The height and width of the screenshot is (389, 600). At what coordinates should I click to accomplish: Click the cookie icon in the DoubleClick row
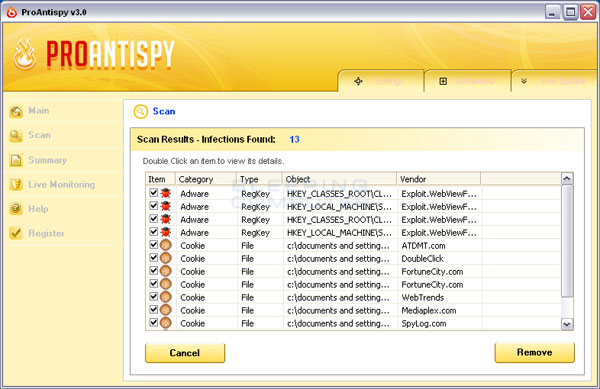(x=166, y=258)
